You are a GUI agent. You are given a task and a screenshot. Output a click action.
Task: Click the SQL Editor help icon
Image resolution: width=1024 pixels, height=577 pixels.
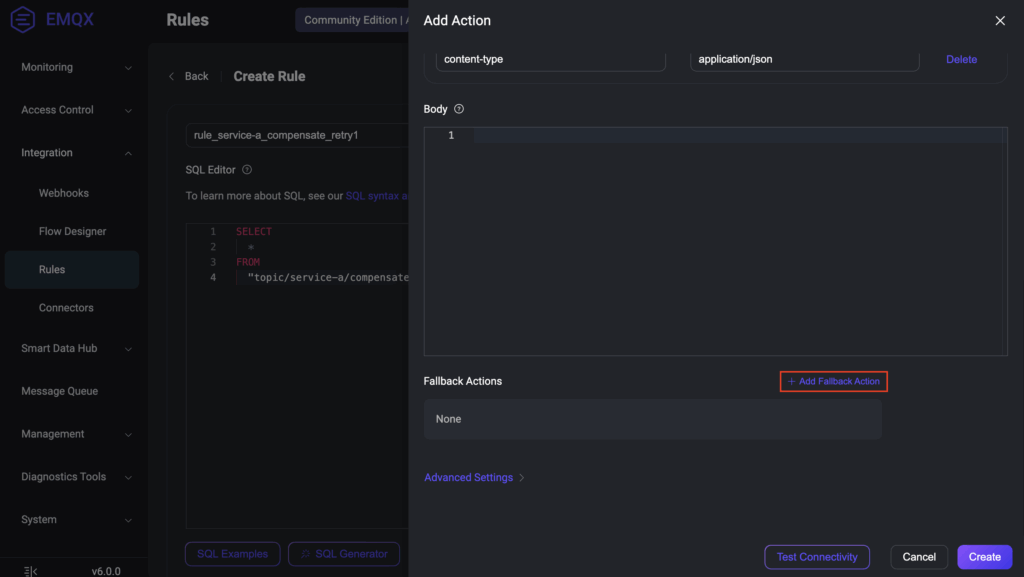pos(247,170)
